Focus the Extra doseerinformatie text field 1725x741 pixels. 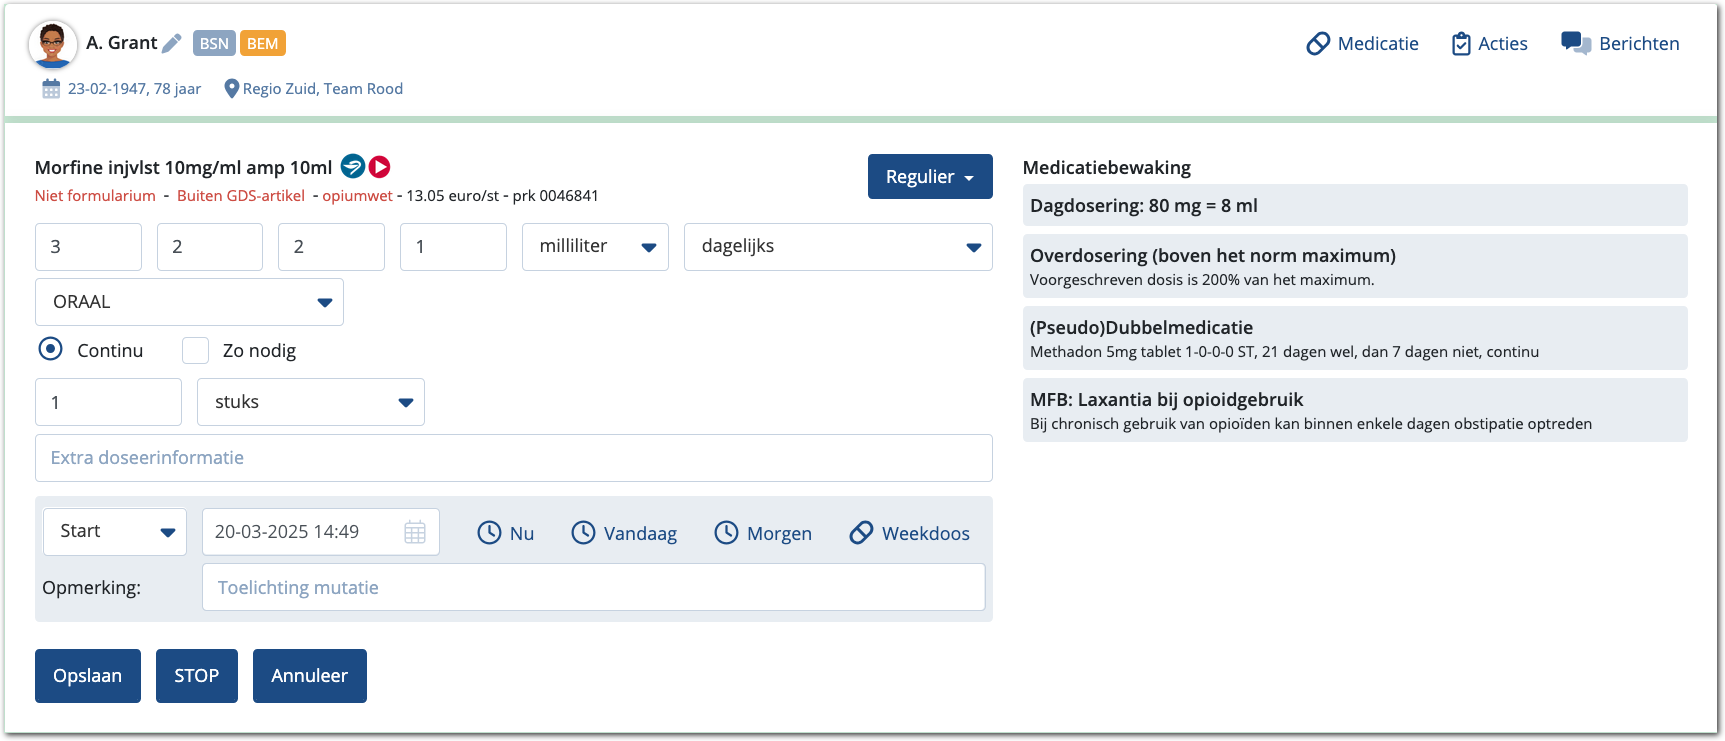pyautogui.click(x=513, y=458)
